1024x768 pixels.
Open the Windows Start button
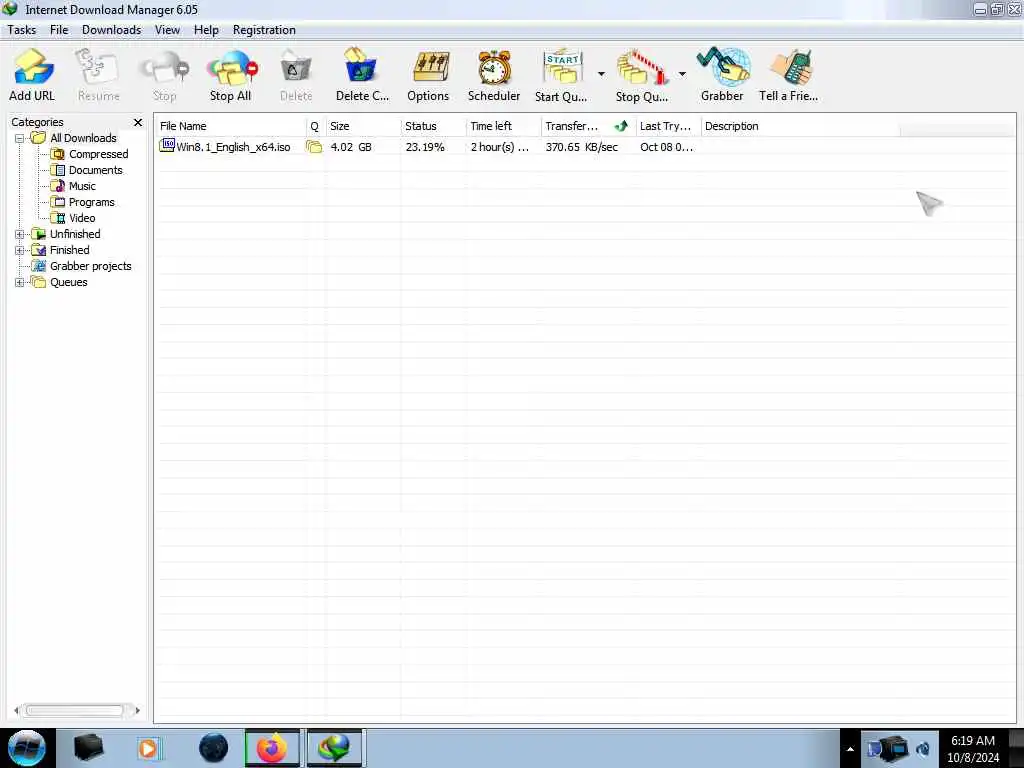pos(26,748)
